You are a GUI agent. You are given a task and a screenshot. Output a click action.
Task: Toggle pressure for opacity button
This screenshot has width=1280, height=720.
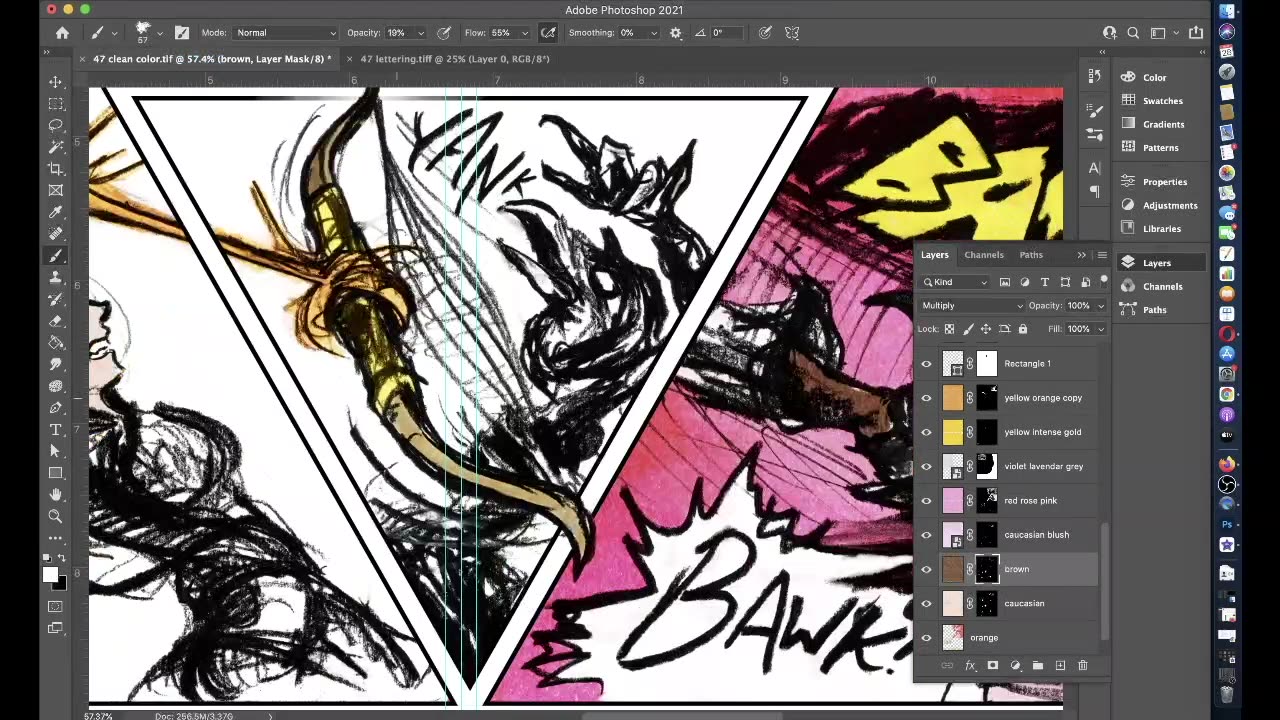pos(443,33)
